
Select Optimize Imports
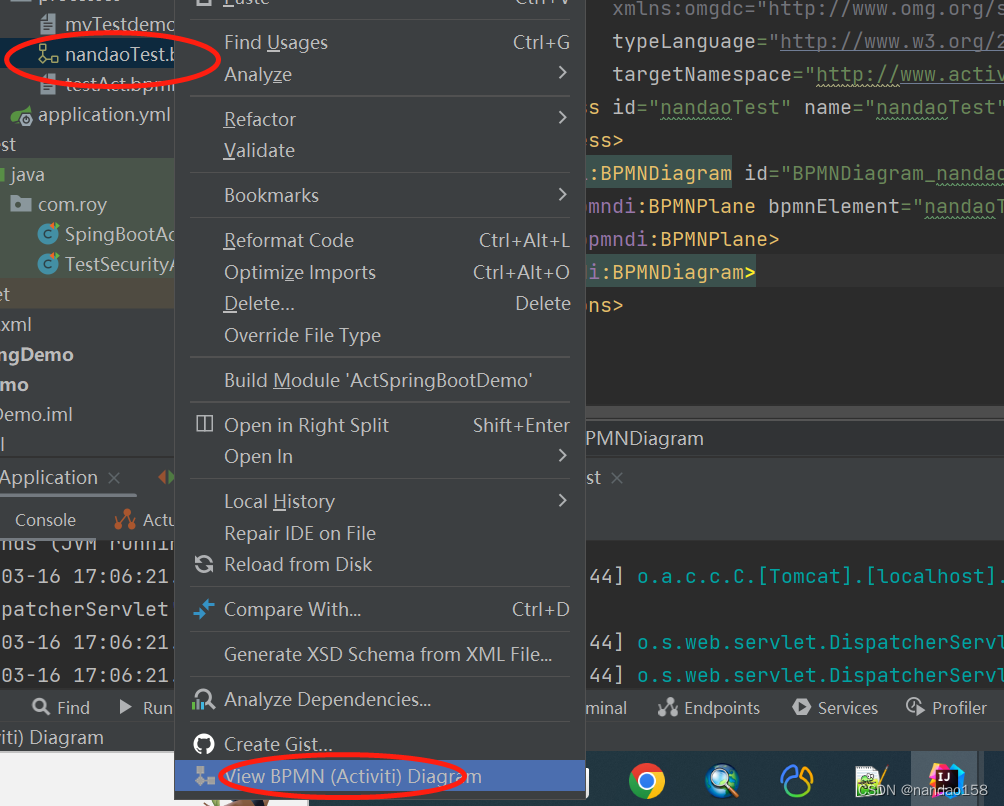point(380,272)
